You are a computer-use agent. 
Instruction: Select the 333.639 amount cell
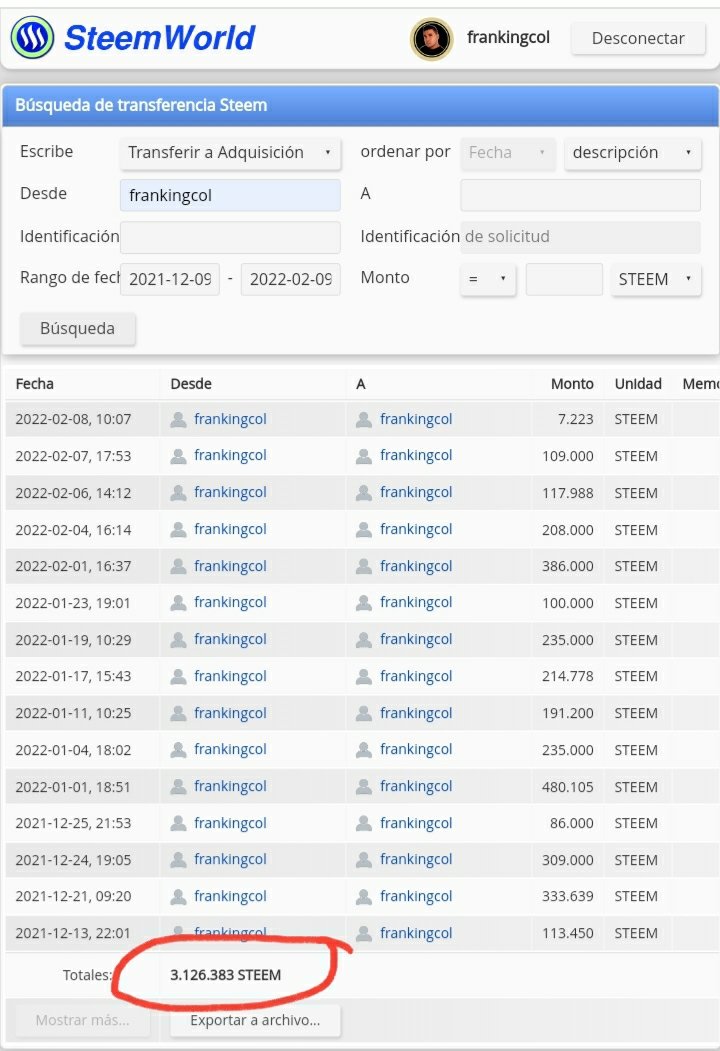pyautogui.click(x=567, y=897)
